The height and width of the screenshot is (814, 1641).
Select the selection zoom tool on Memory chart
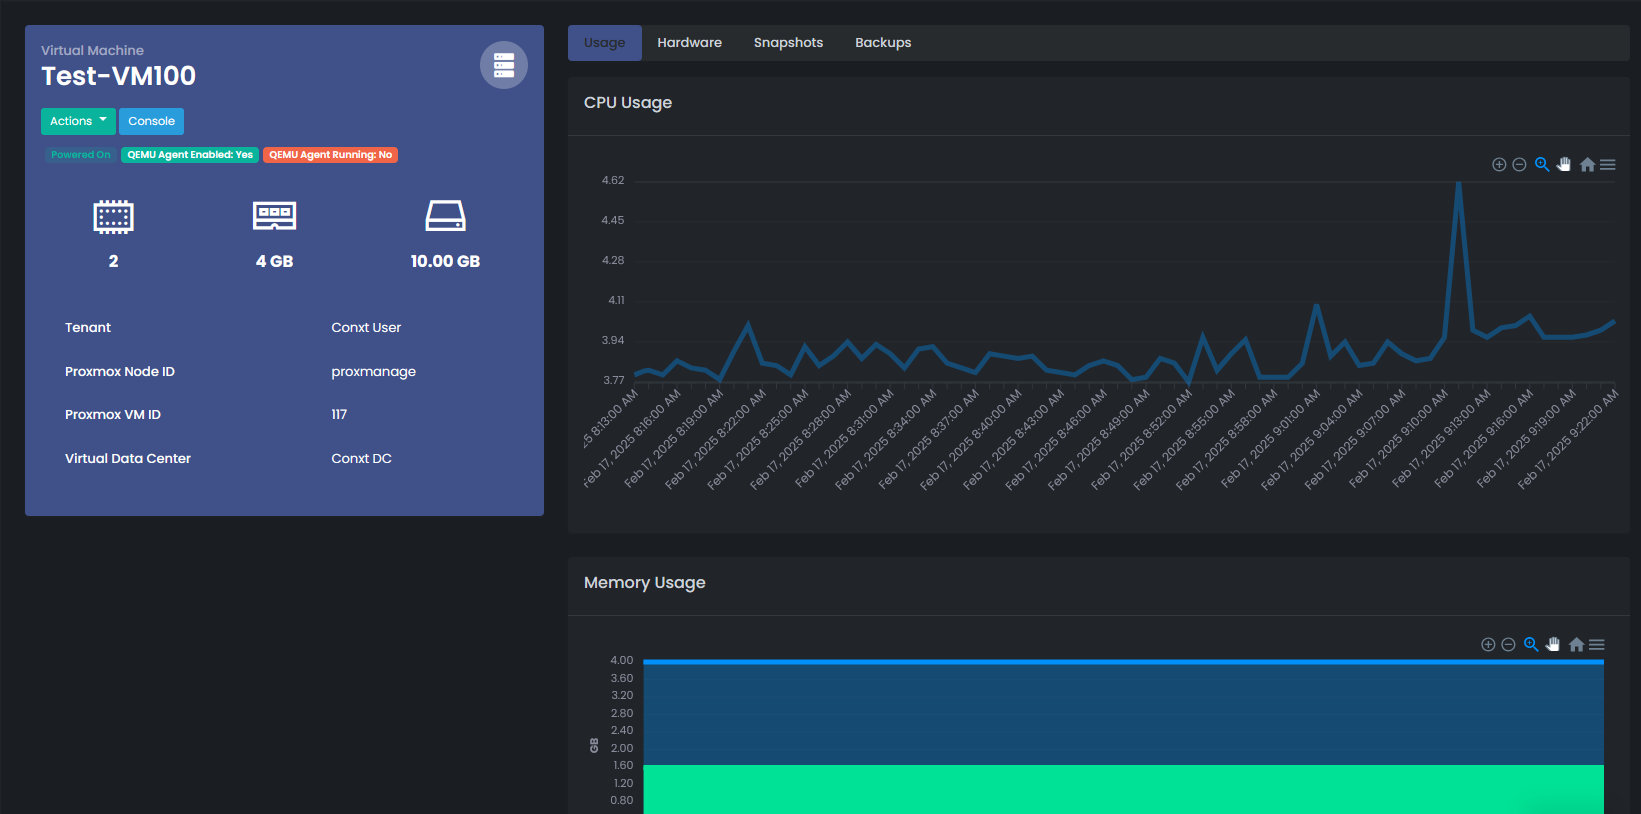coord(1531,645)
